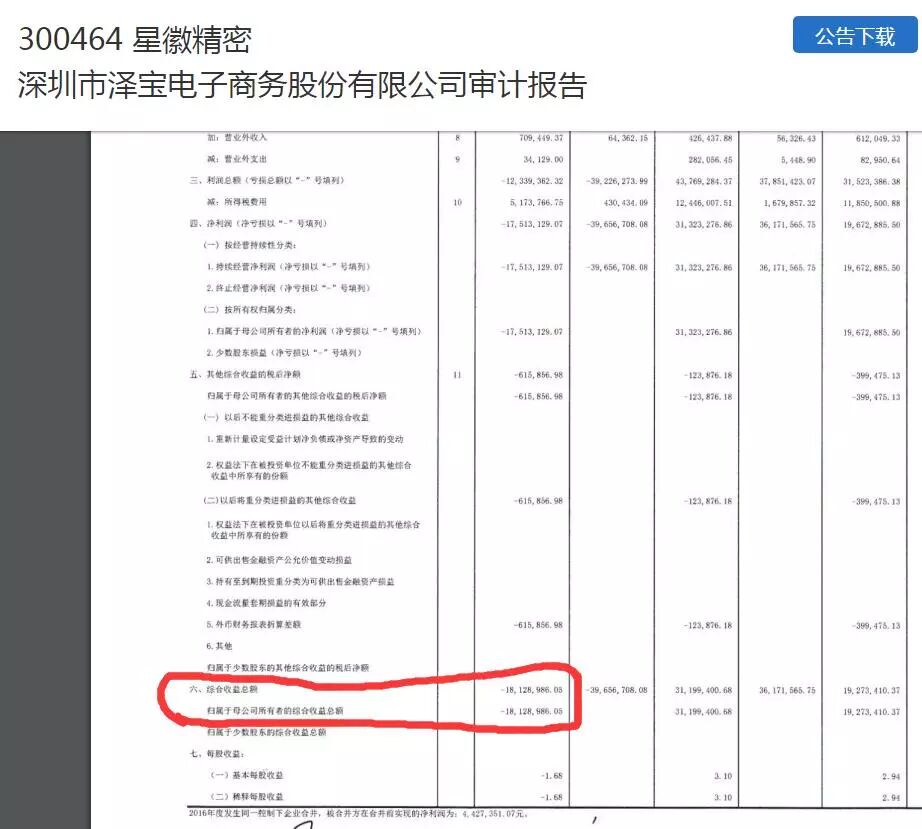Image resolution: width=922 pixels, height=829 pixels.
Task: Click label 2.少数股东损益
Action: pyautogui.click(x=285, y=353)
